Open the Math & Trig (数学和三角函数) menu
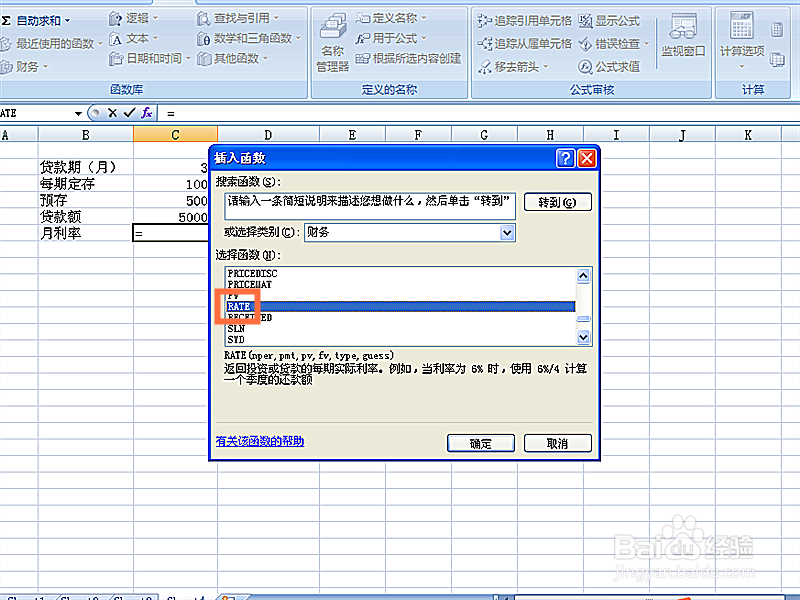The height and width of the screenshot is (600, 800). 249,39
